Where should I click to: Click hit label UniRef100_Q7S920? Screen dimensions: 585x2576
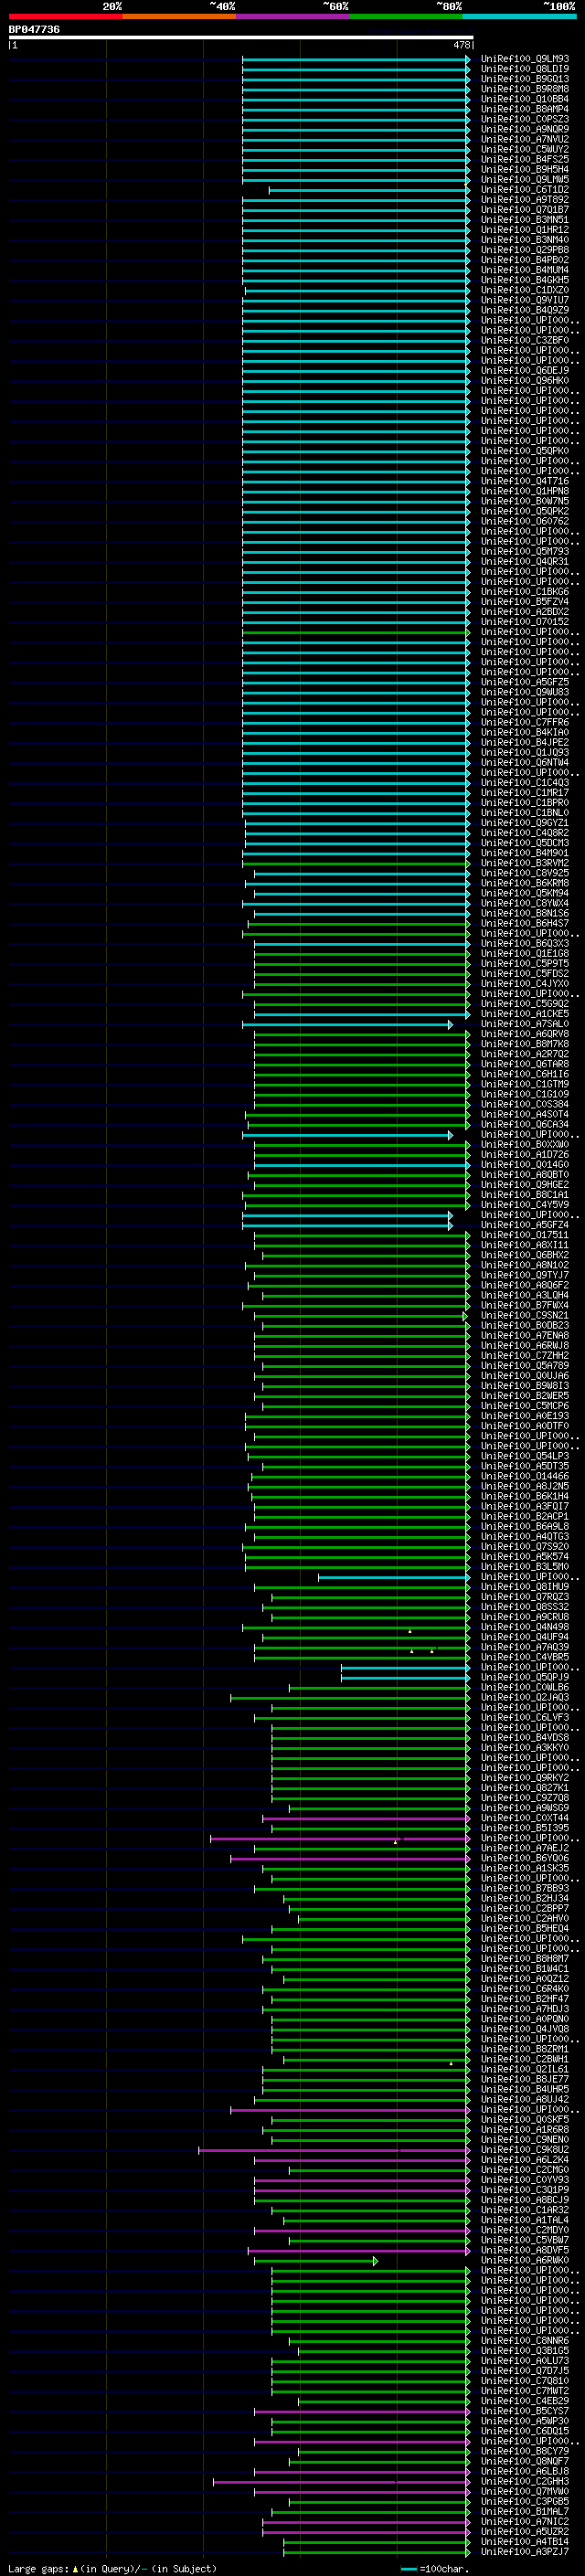point(525,1546)
